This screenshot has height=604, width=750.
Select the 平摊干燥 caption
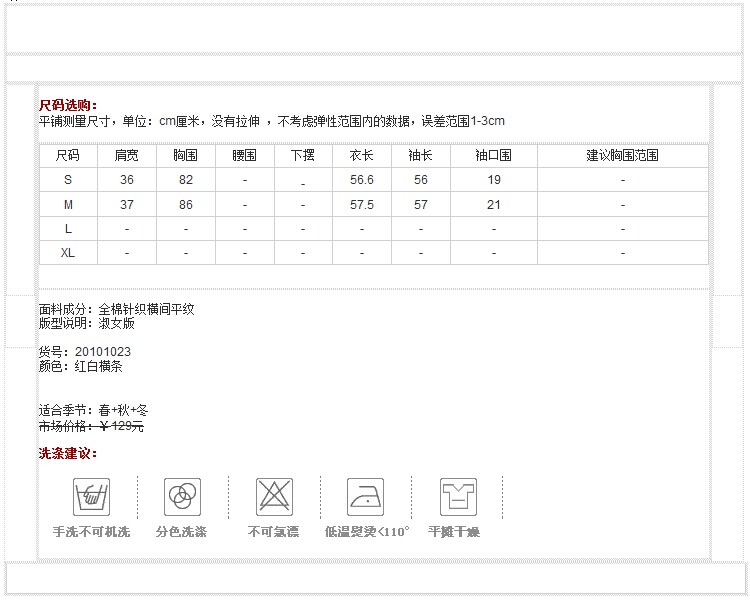[454, 531]
